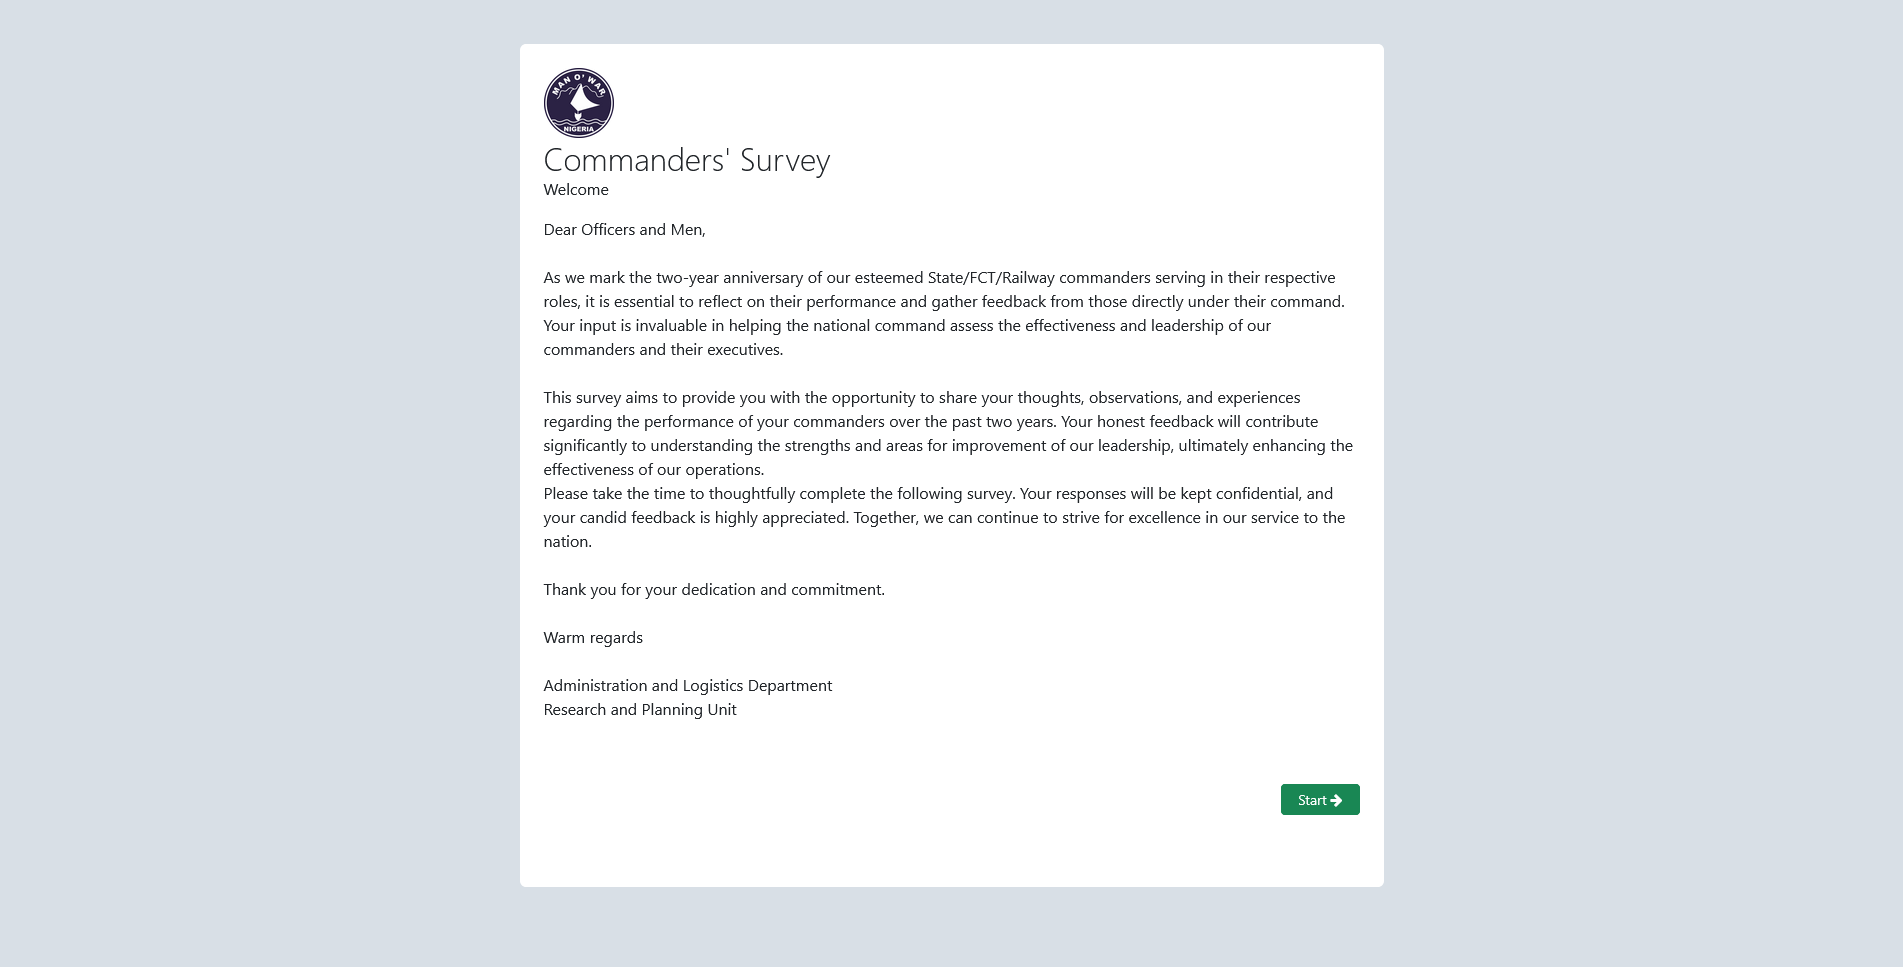This screenshot has width=1903, height=967.
Task: Click 'commanders and their executives.' line
Action: [x=663, y=350]
